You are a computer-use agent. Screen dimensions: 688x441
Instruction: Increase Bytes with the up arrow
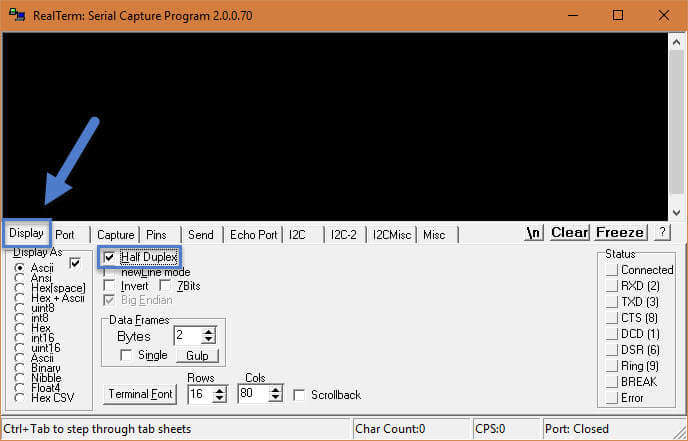[208, 332]
